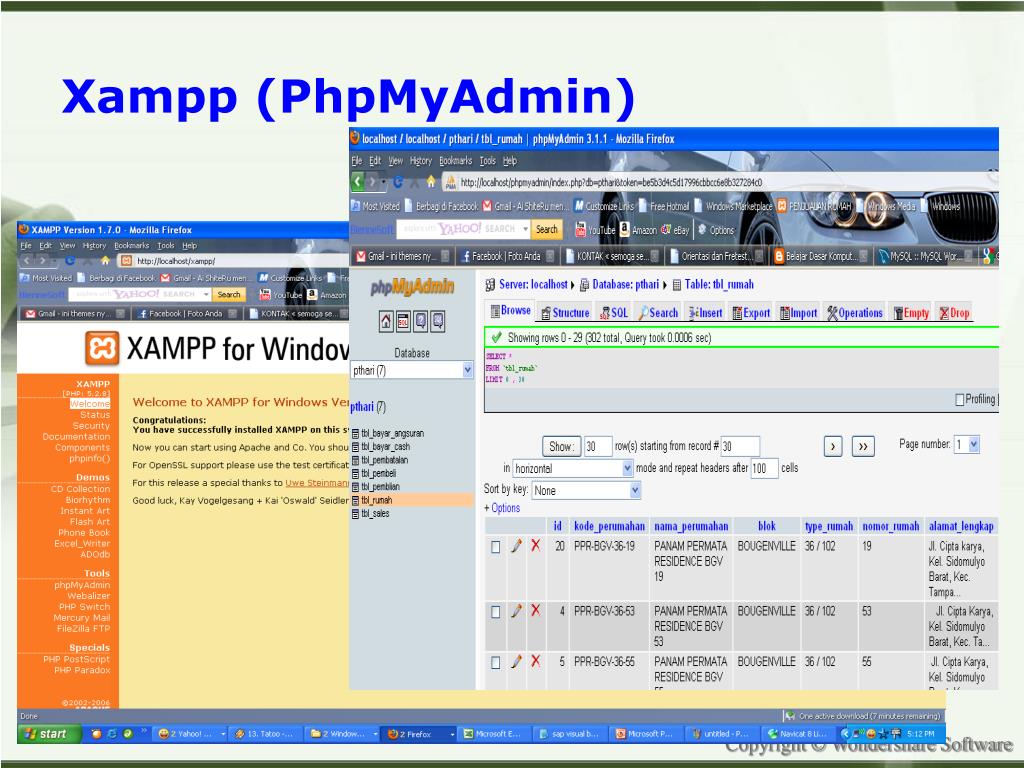Click phpMyAdmin window address bar
The height and width of the screenshot is (768, 1024).
(x=718, y=182)
